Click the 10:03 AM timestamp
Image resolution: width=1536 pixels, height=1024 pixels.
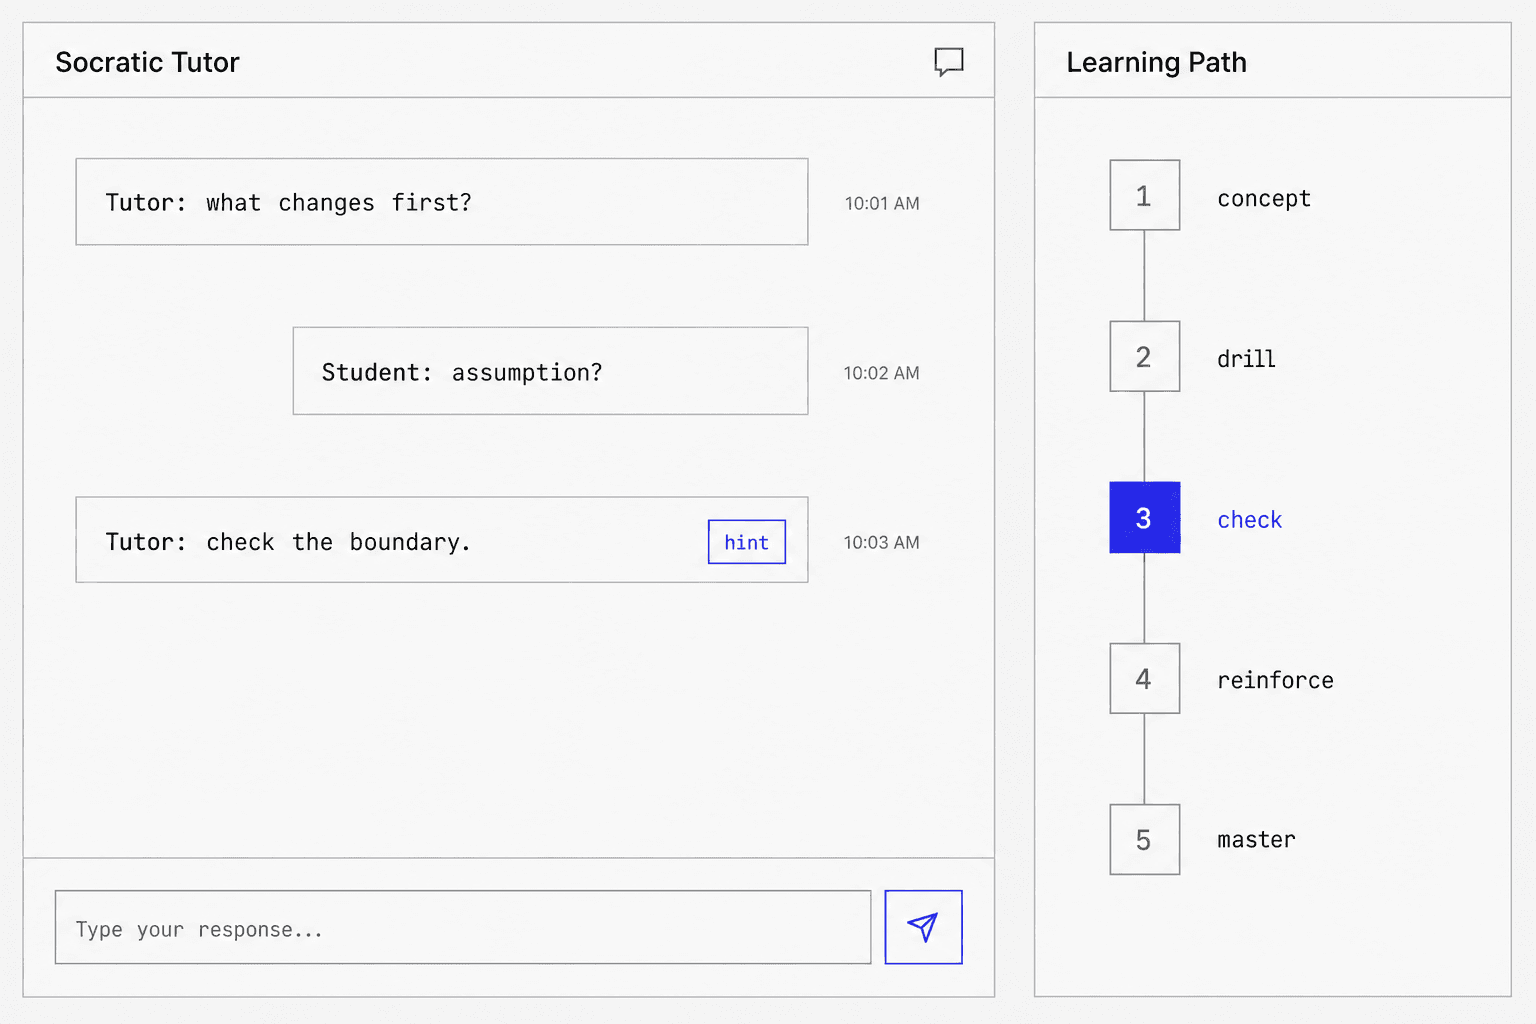click(881, 542)
